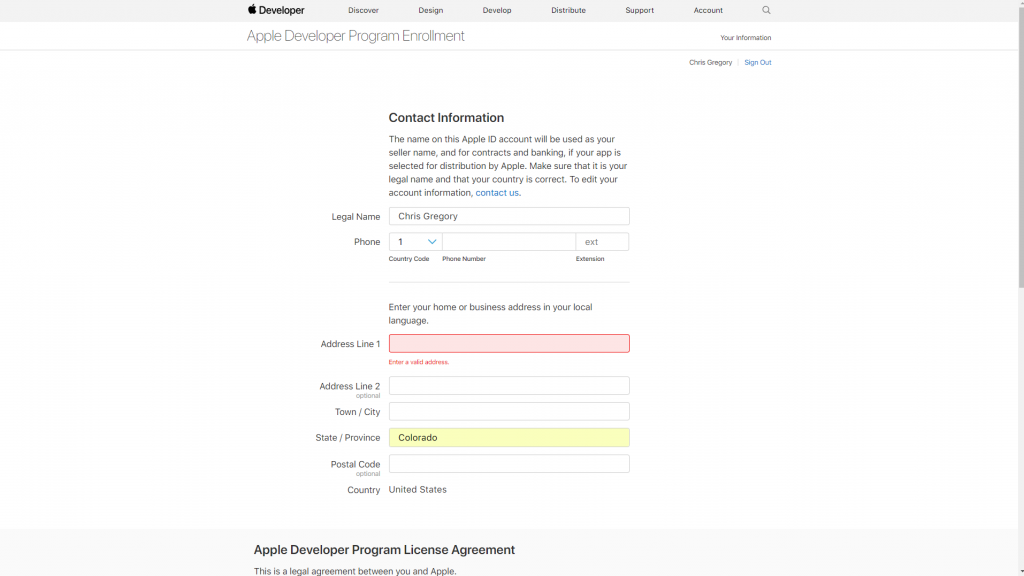The image size is (1024, 576).
Task: Follow the contact us link
Action: (x=497, y=193)
